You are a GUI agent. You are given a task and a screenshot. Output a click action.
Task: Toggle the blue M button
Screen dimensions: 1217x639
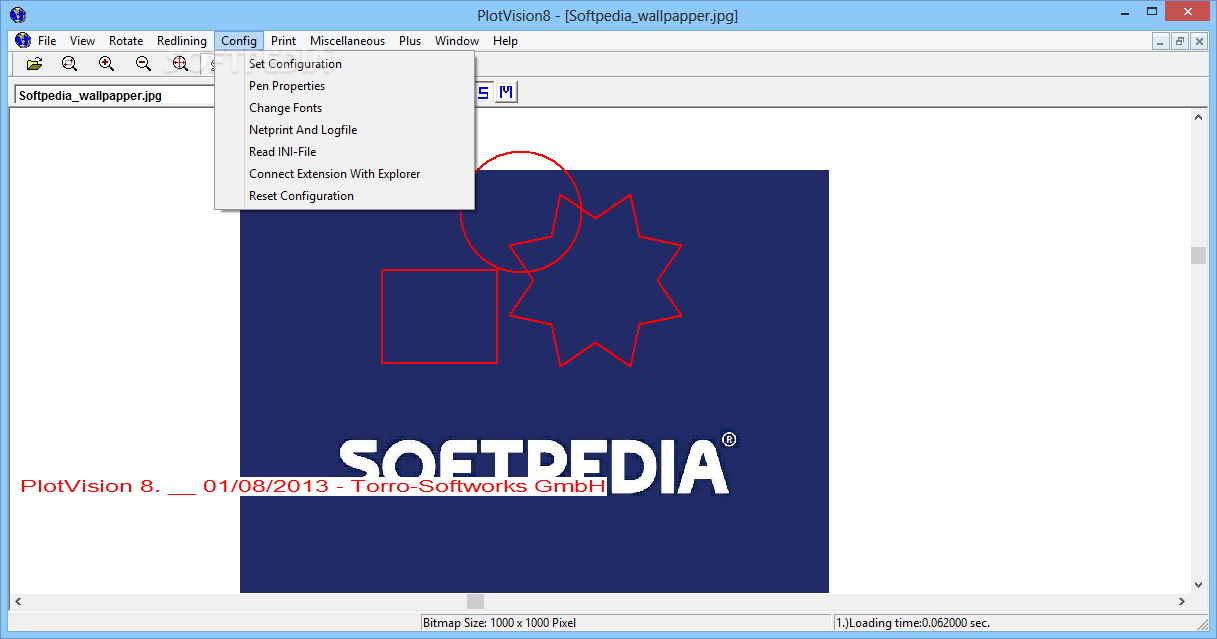(506, 93)
